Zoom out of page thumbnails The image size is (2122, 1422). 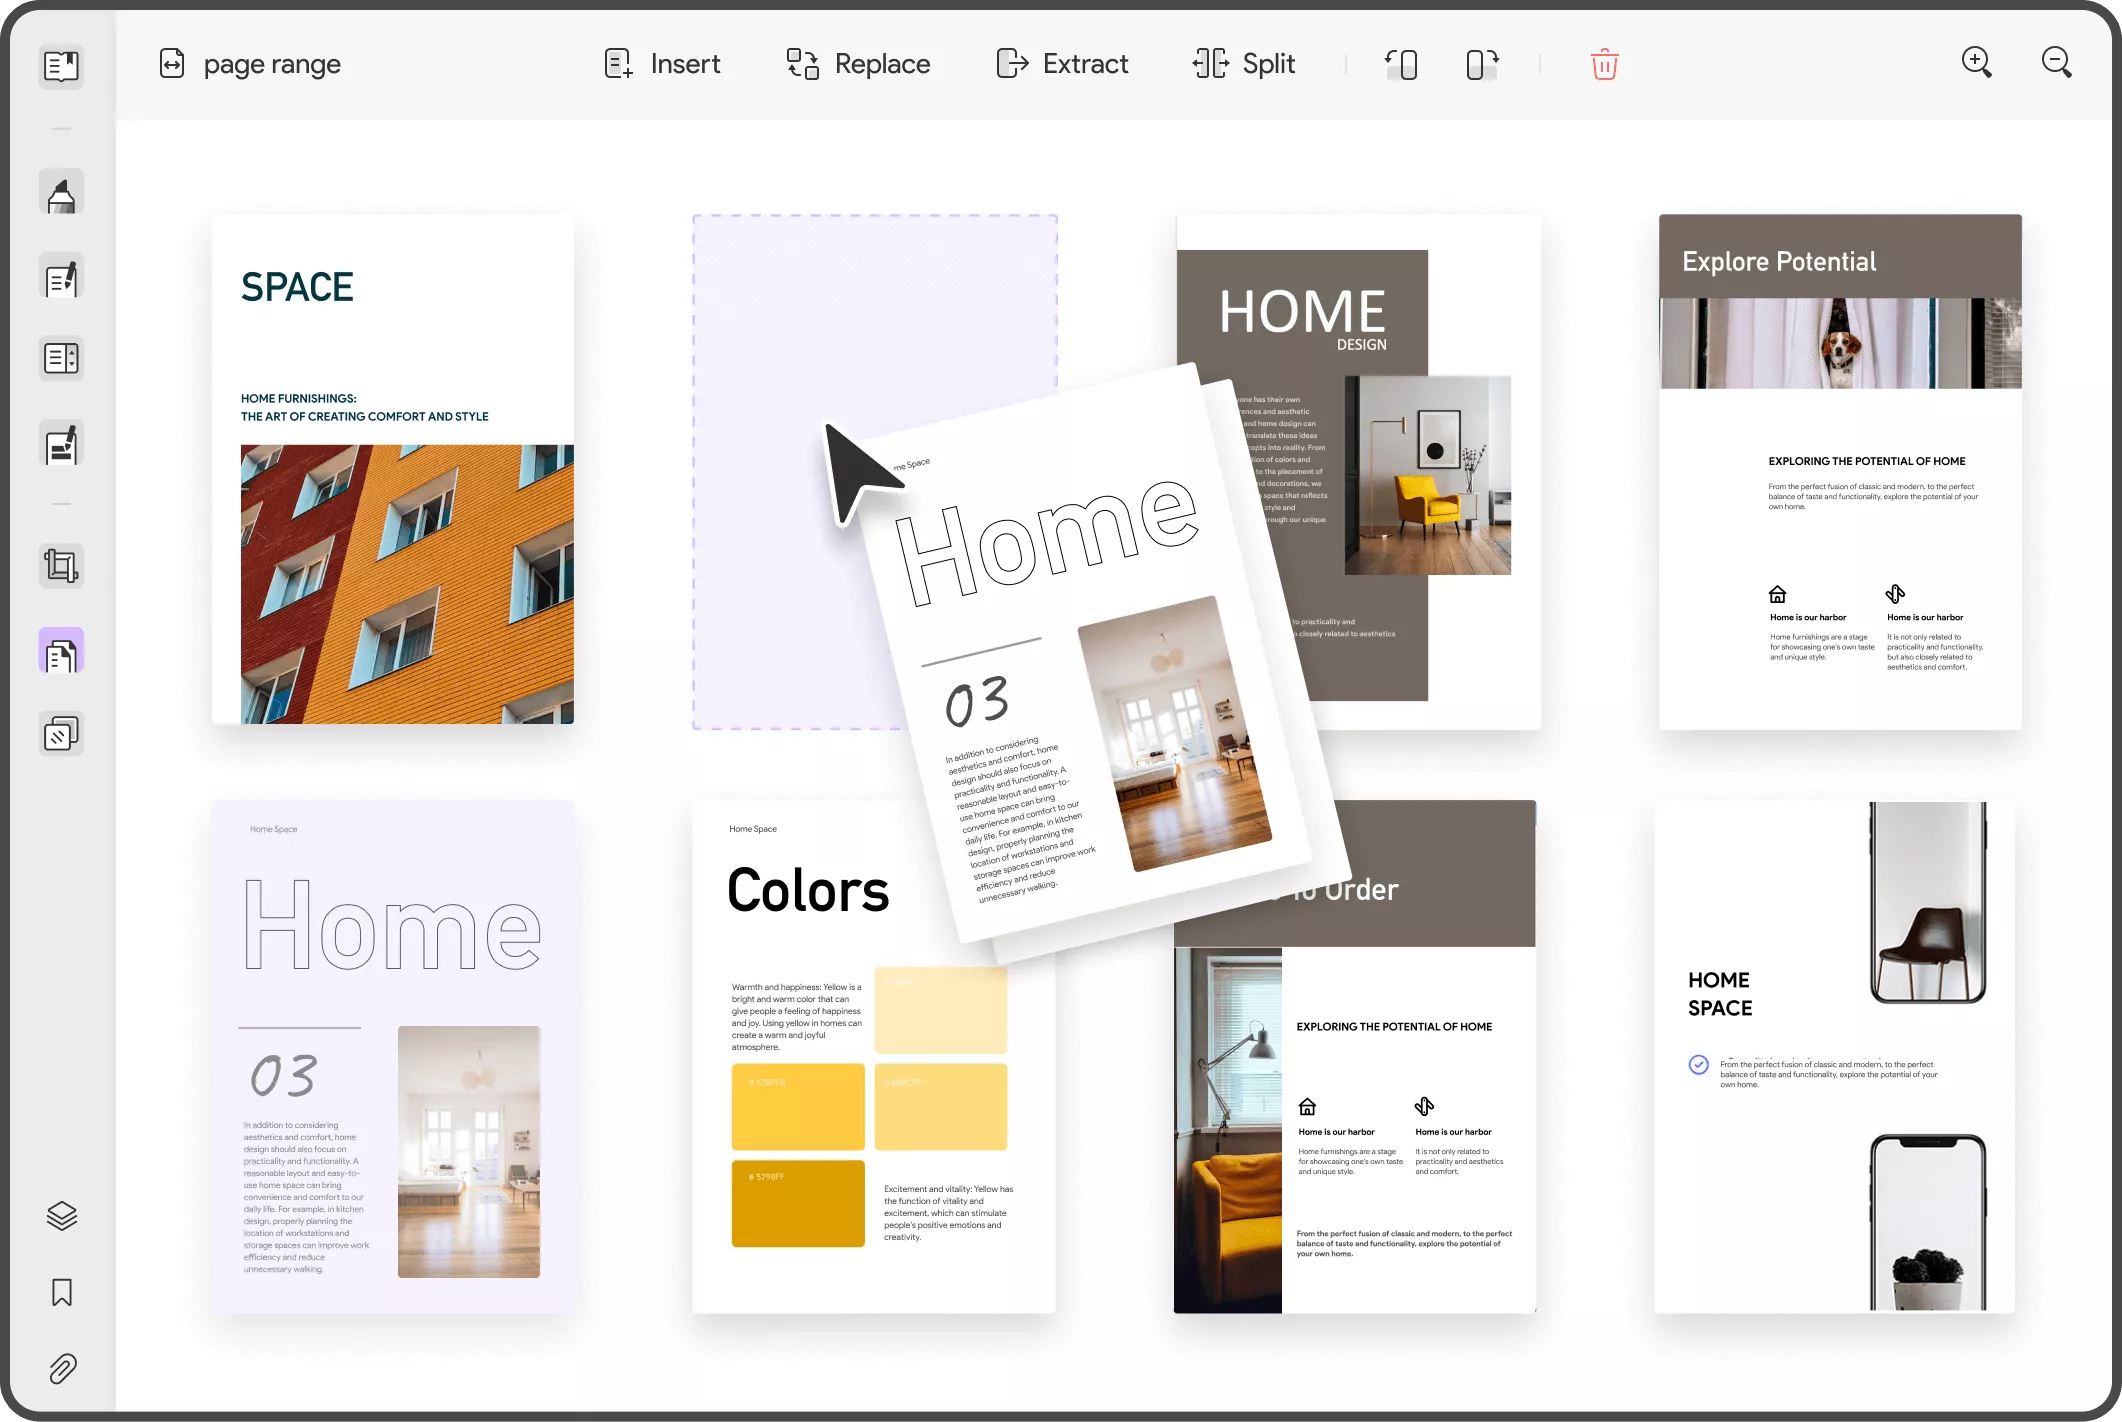point(2056,63)
